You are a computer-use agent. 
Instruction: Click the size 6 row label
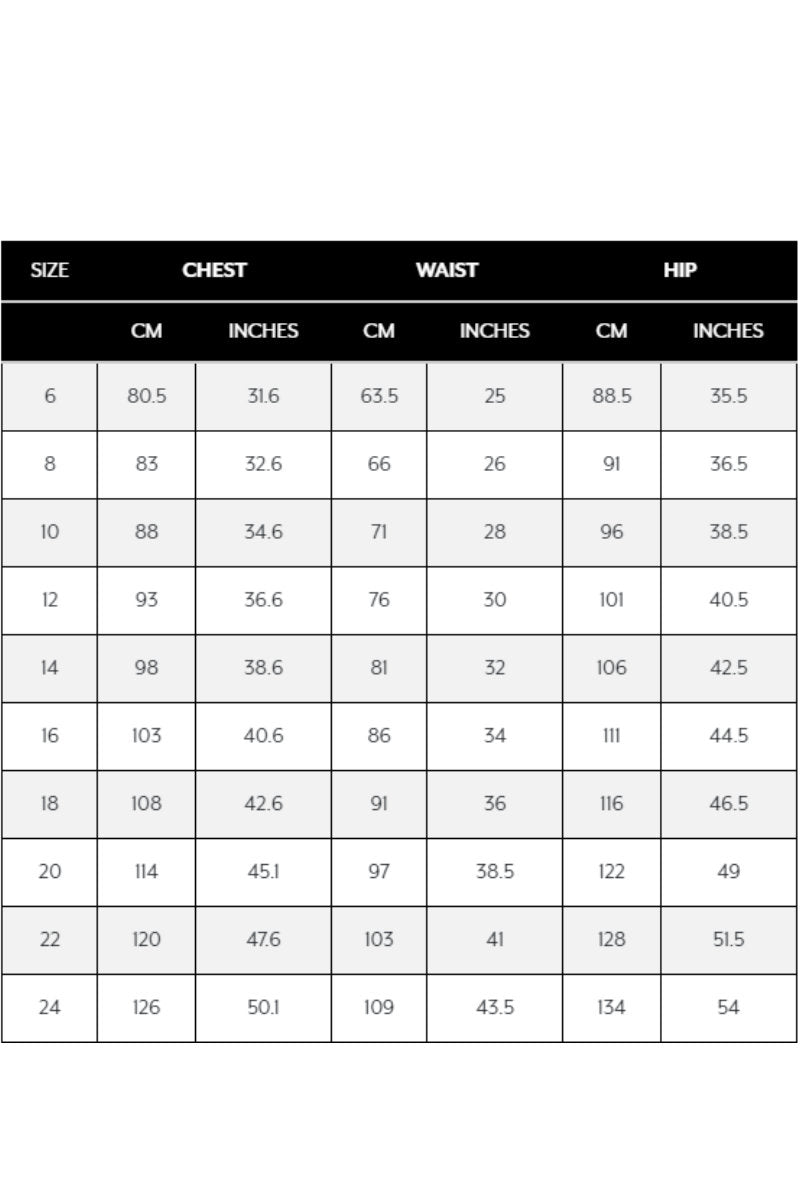49,396
